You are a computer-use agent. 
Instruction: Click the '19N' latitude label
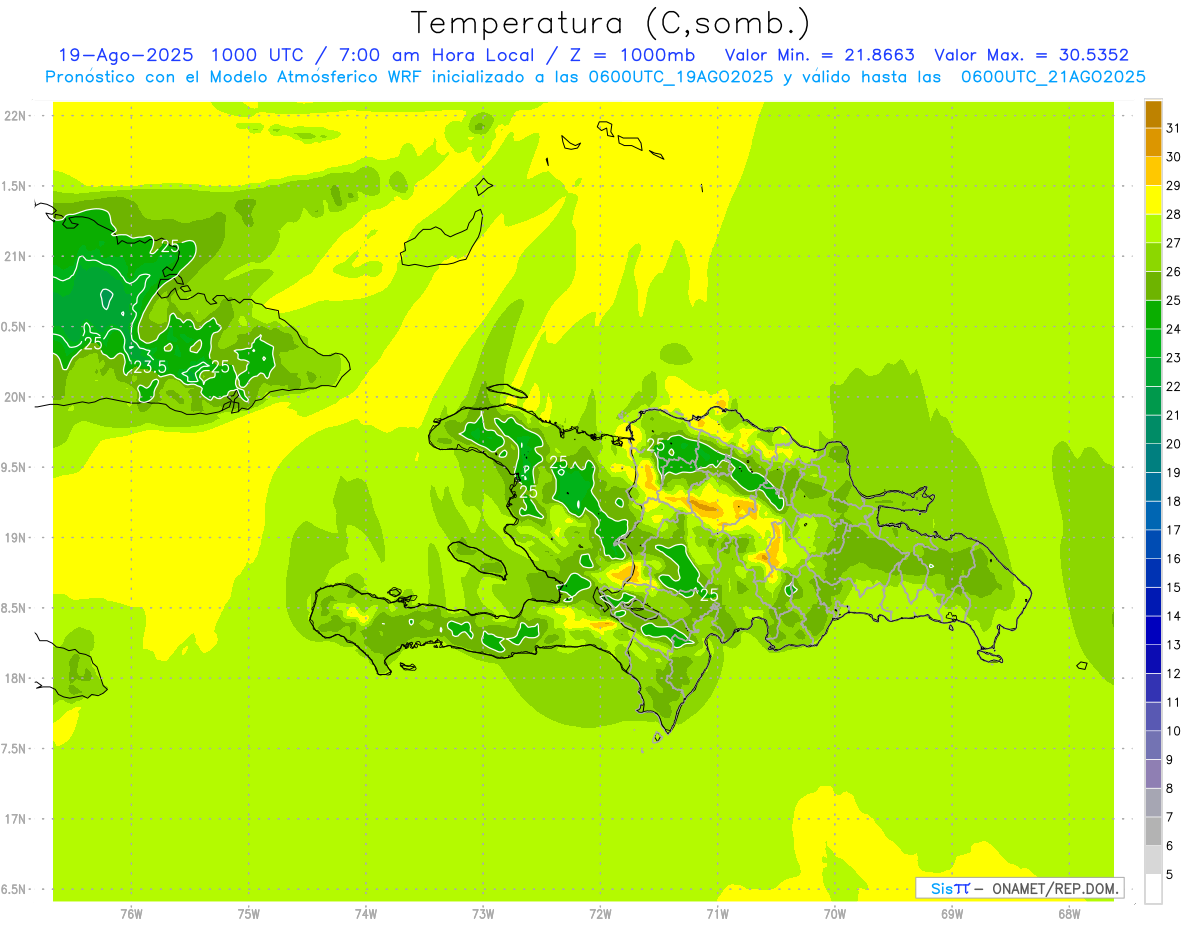16,538
